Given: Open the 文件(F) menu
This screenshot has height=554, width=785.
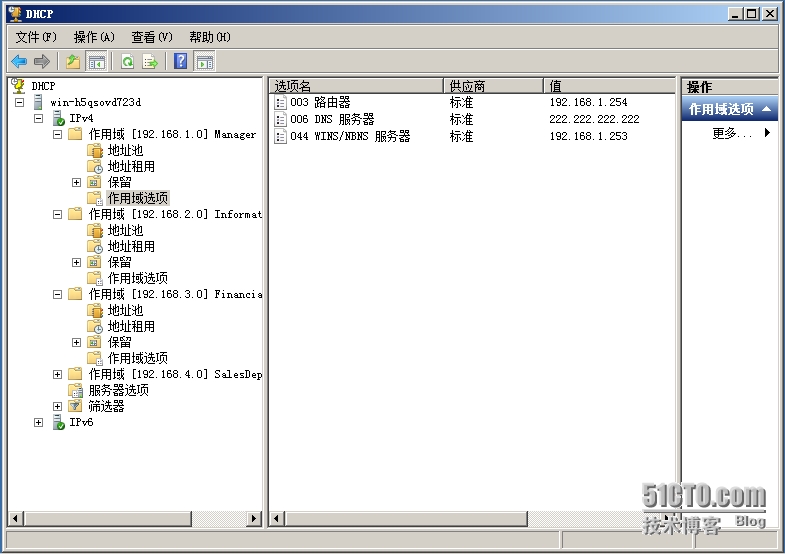Looking at the screenshot, I should point(36,37).
